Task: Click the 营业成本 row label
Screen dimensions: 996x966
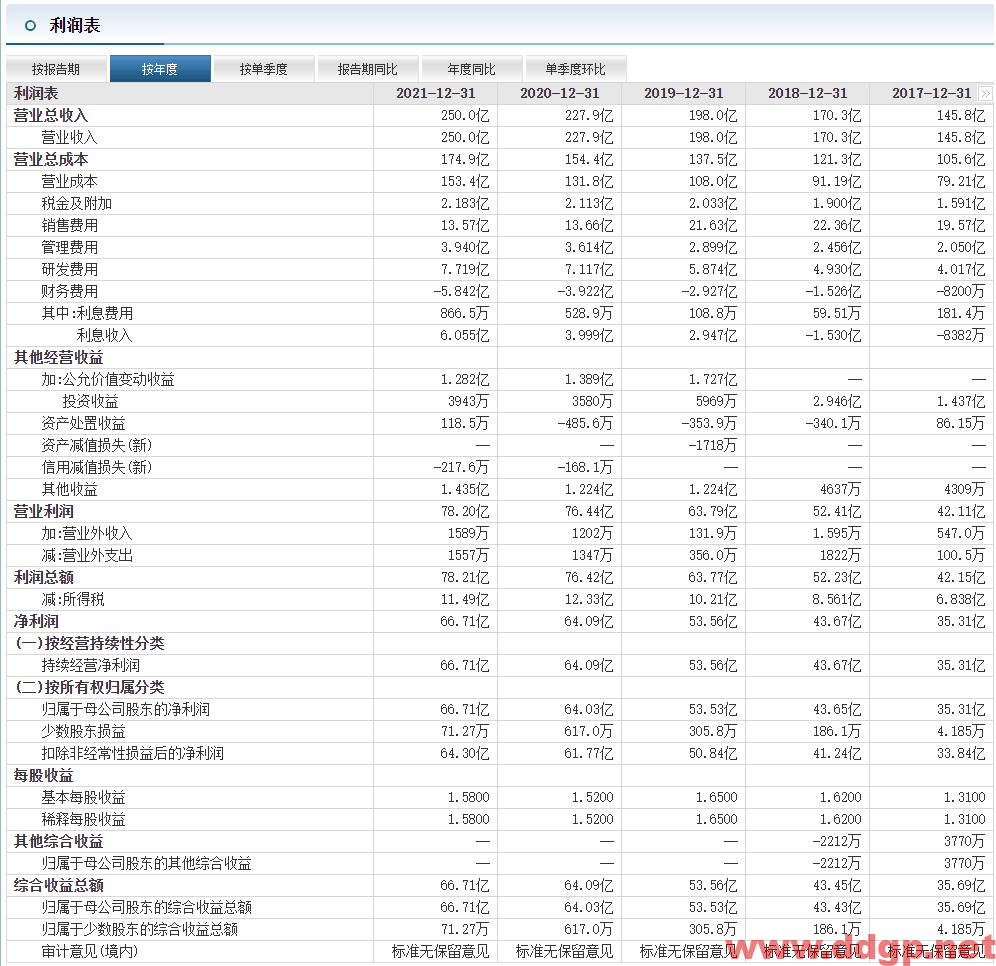Action: [69, 182]
